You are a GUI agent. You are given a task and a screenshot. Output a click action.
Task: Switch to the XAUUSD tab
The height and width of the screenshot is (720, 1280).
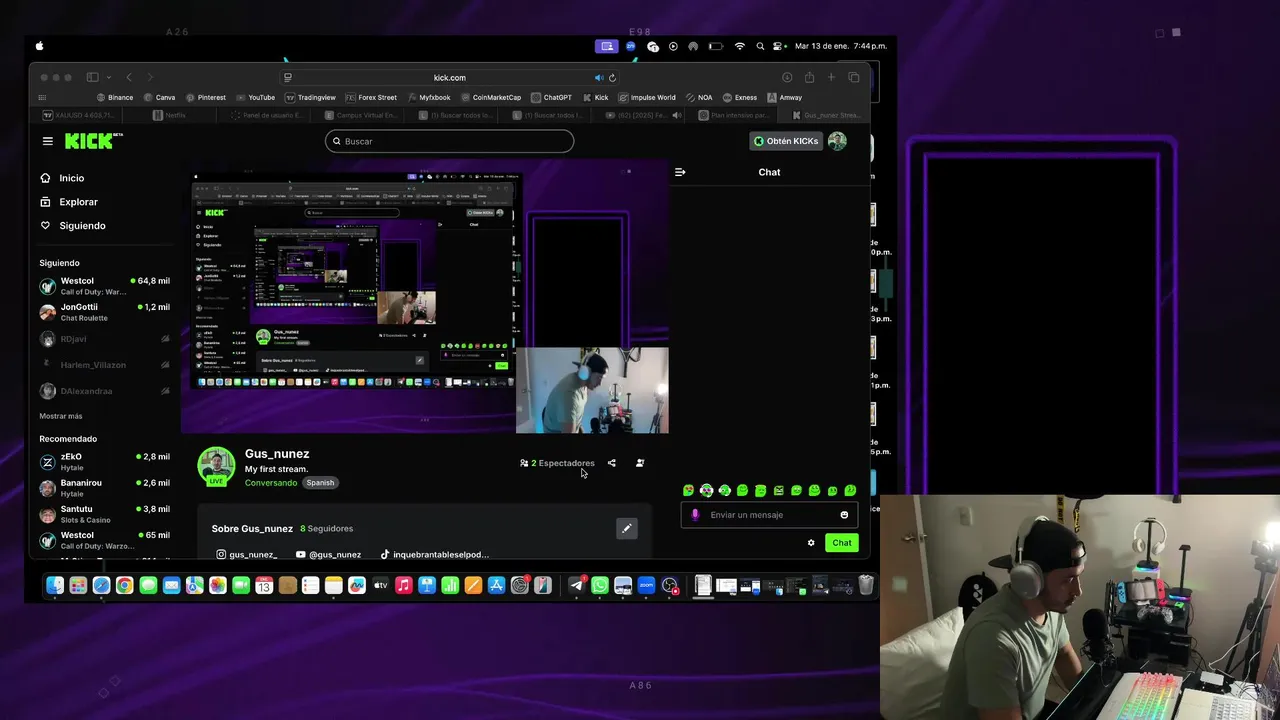[76, 115]
